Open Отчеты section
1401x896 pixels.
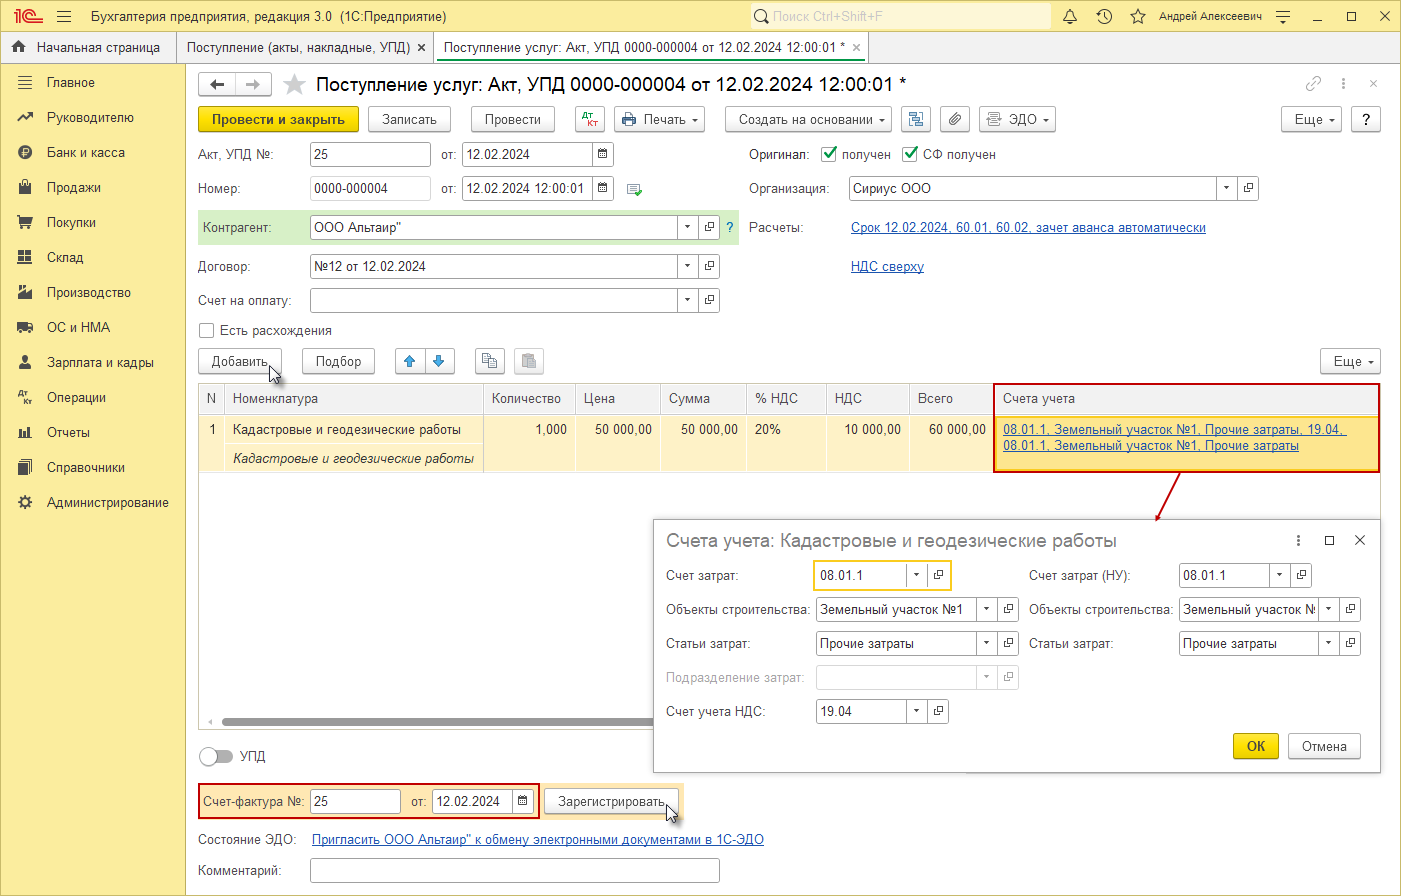68,432
